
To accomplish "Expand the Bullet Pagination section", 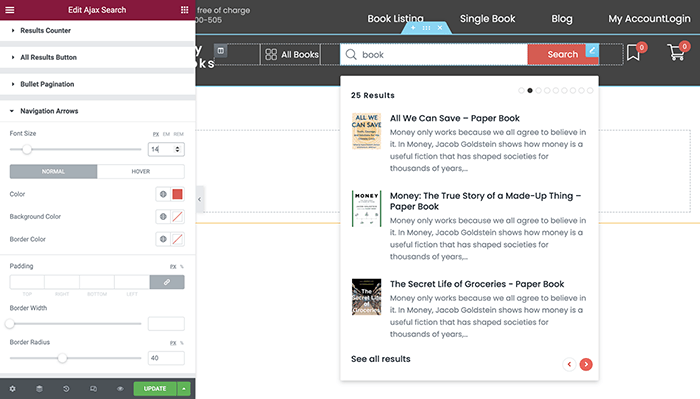I will pos(97,84).
